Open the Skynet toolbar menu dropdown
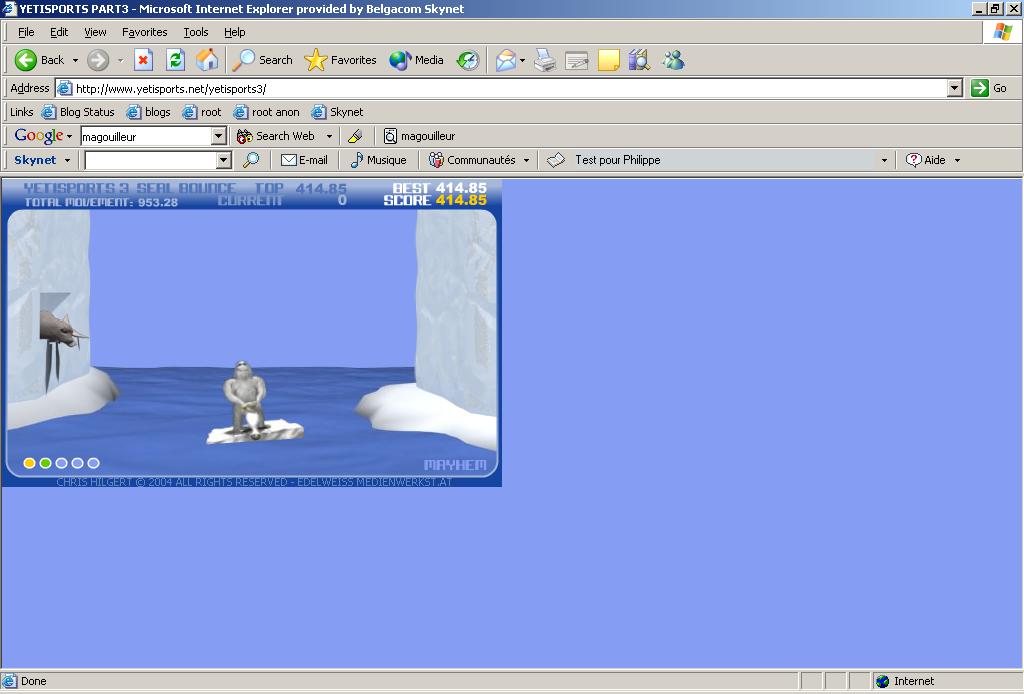The height and width of the screenshot is (694, 1024). 42,160
